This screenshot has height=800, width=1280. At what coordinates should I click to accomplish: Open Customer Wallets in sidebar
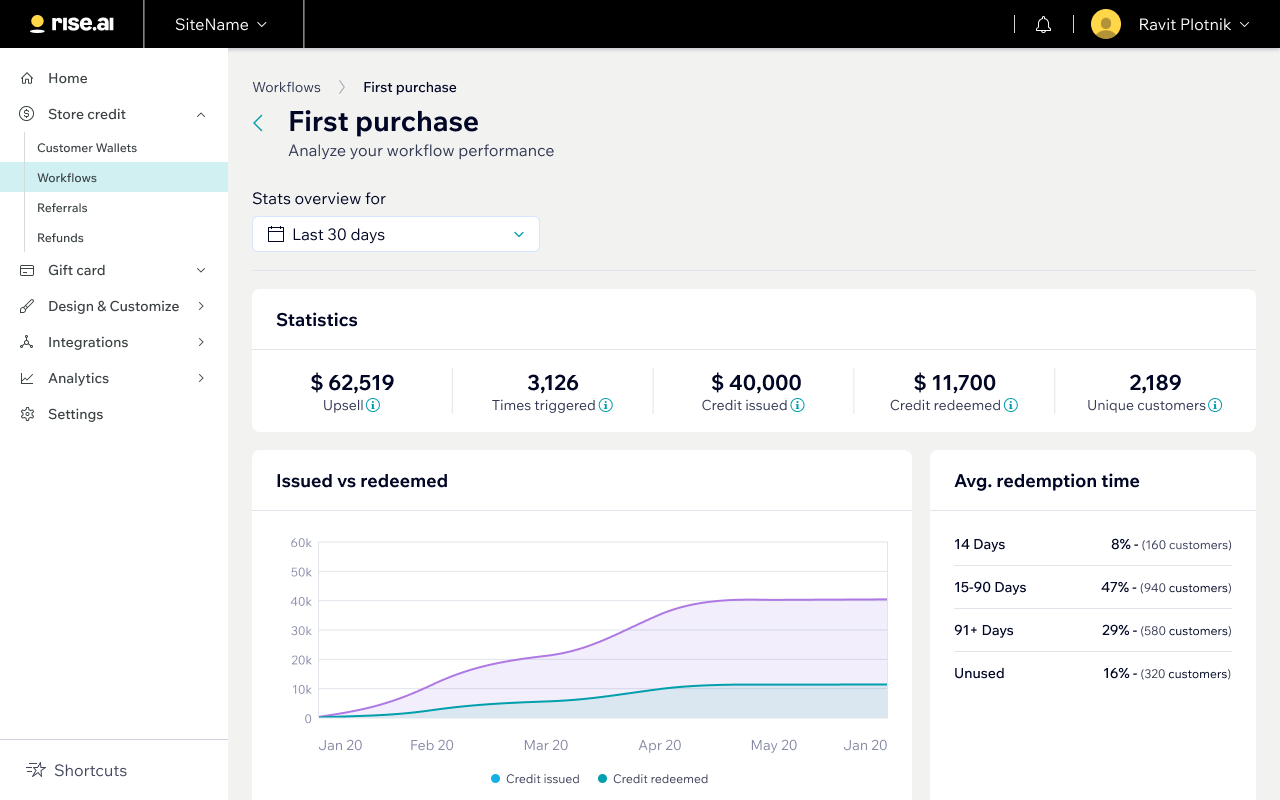click(x=87, y=148)
